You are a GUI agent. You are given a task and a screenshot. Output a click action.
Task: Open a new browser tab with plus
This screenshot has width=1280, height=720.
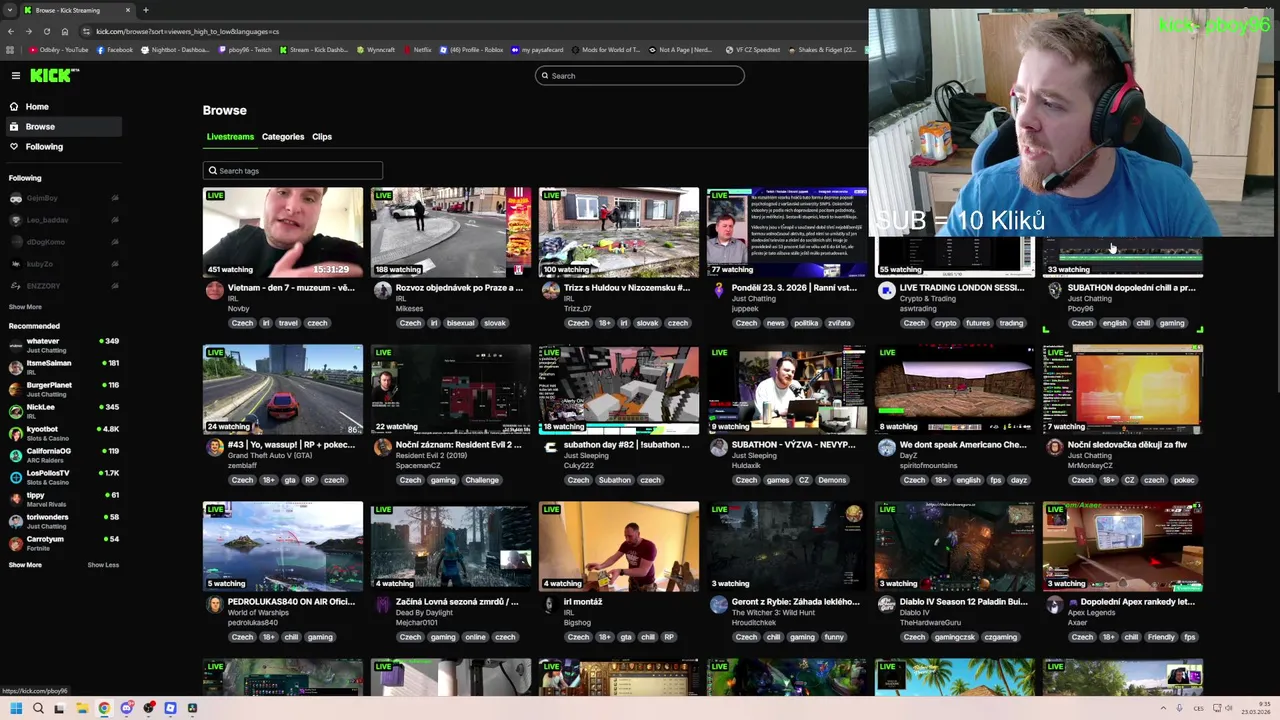146,10
